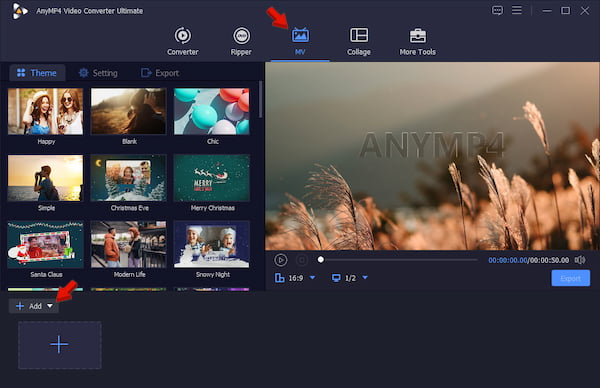
Task: Maximize the AnyMP4 window
Action: point(565,10)
